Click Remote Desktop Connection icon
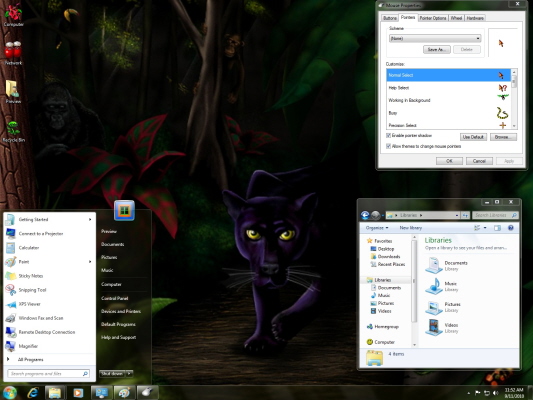The width and height of the screenshot is (533, 400). [x=11, y=332]
